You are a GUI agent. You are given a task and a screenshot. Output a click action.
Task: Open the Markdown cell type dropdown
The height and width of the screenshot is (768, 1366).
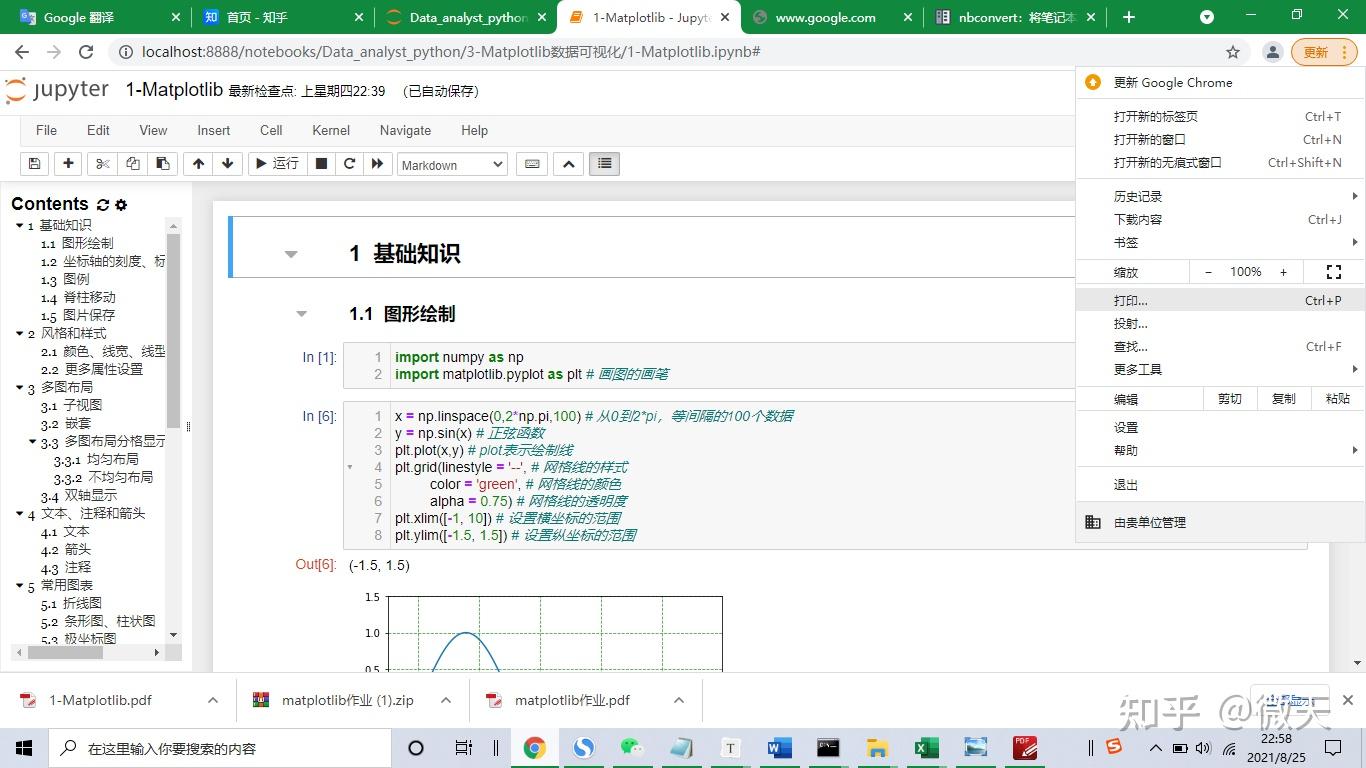[x=451, y=164]
